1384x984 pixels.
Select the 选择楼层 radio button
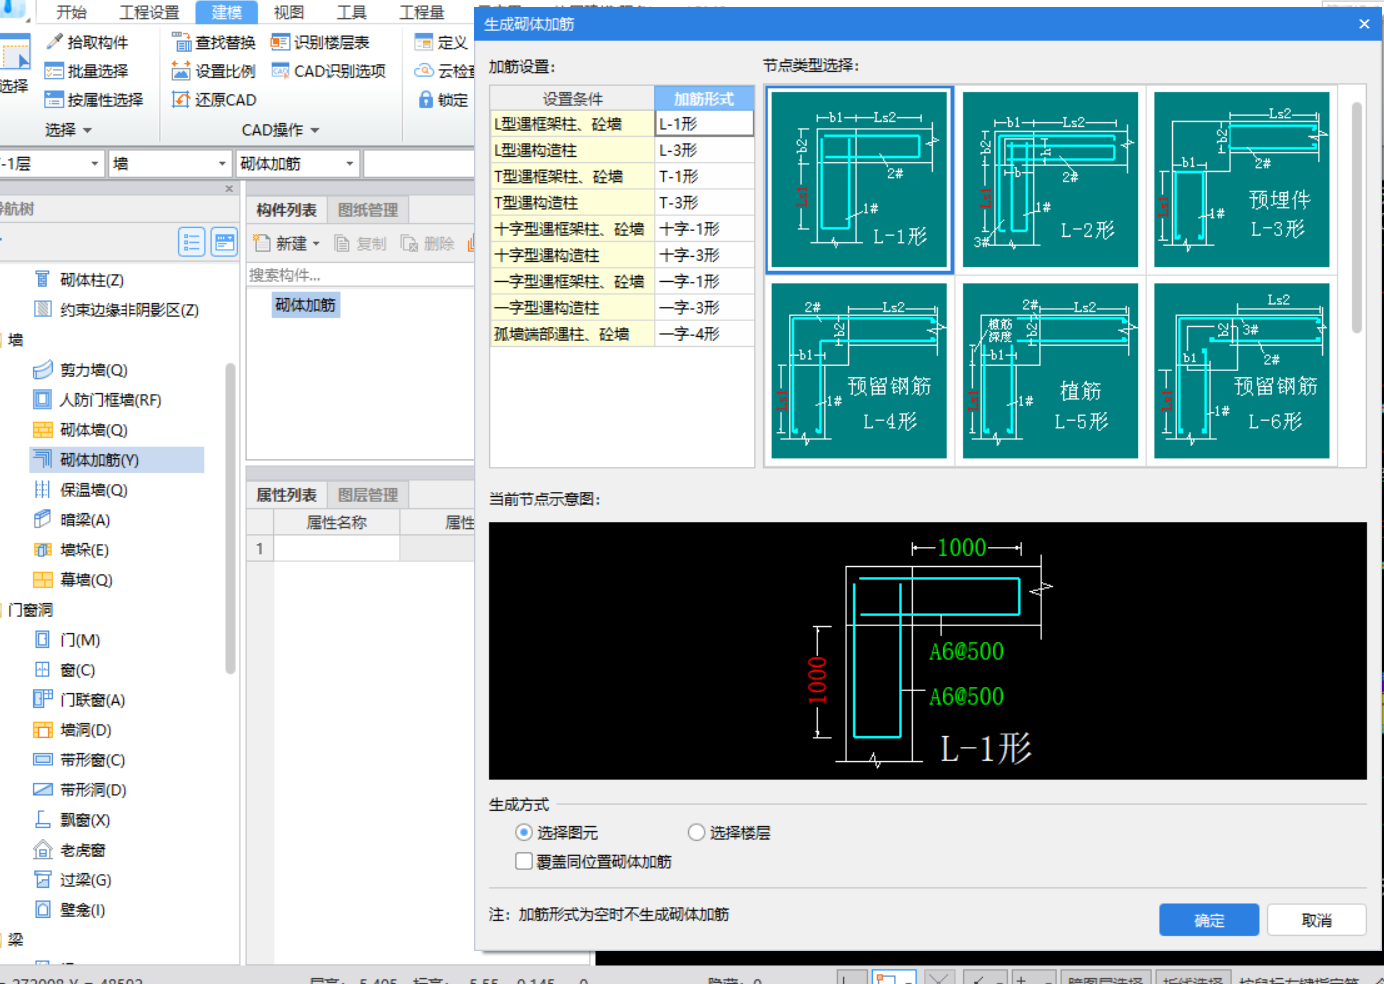tap(697, 832)
